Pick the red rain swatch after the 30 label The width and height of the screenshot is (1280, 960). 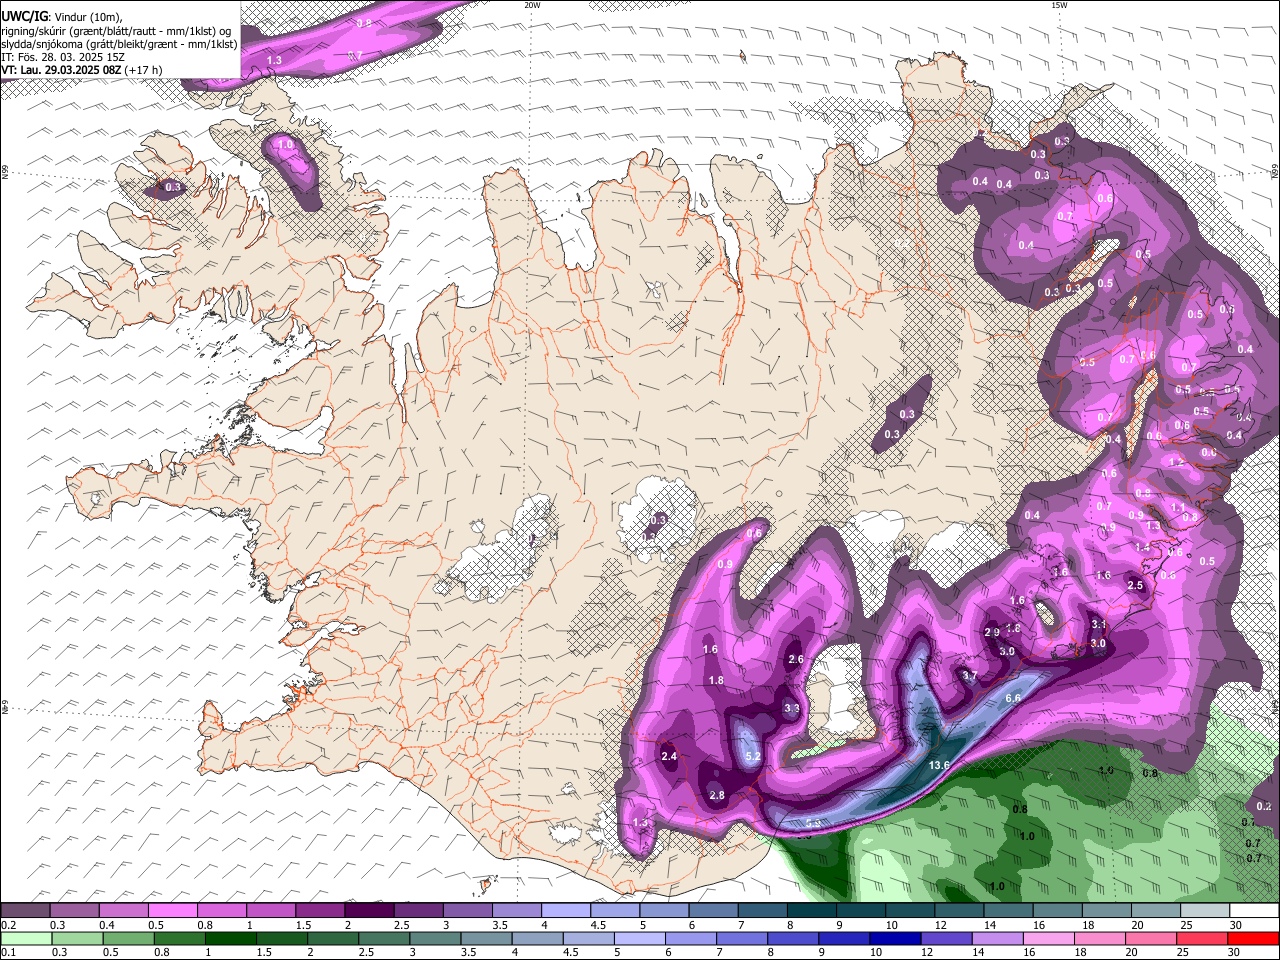coord(1253,939)
